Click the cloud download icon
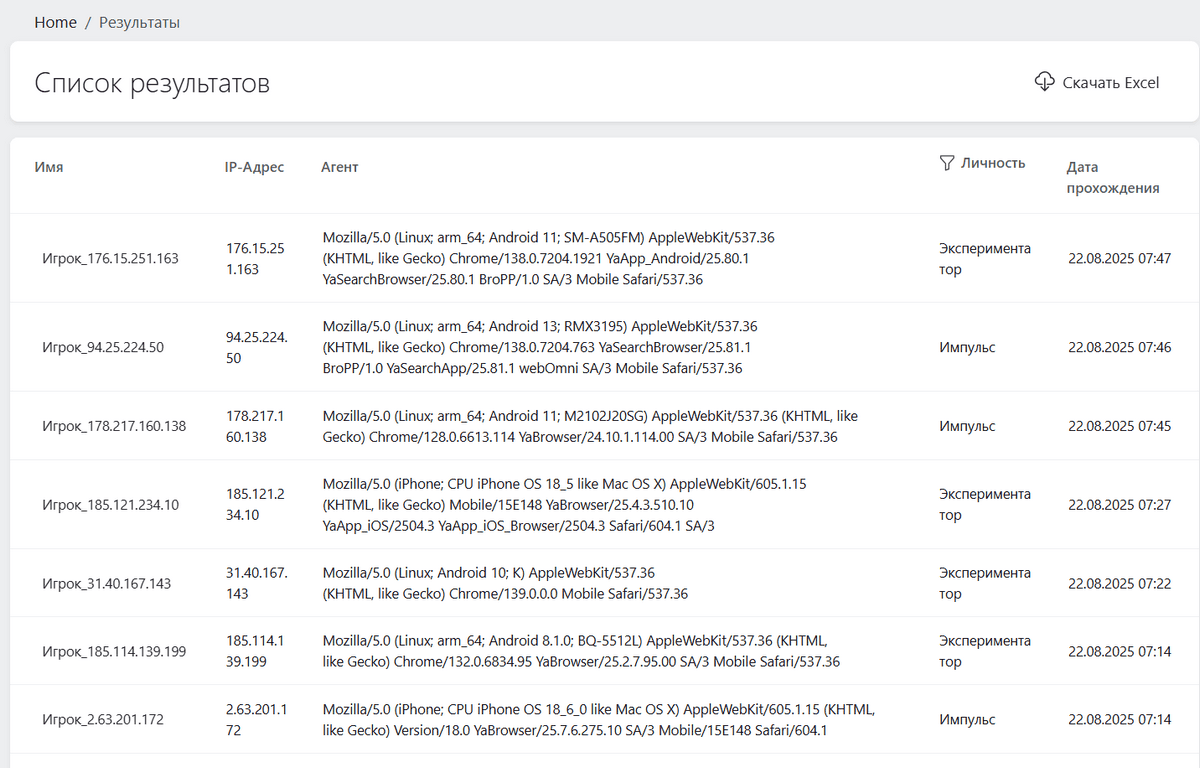Viewport: 1200px width, 768px height. click(x=1044, y=81)
